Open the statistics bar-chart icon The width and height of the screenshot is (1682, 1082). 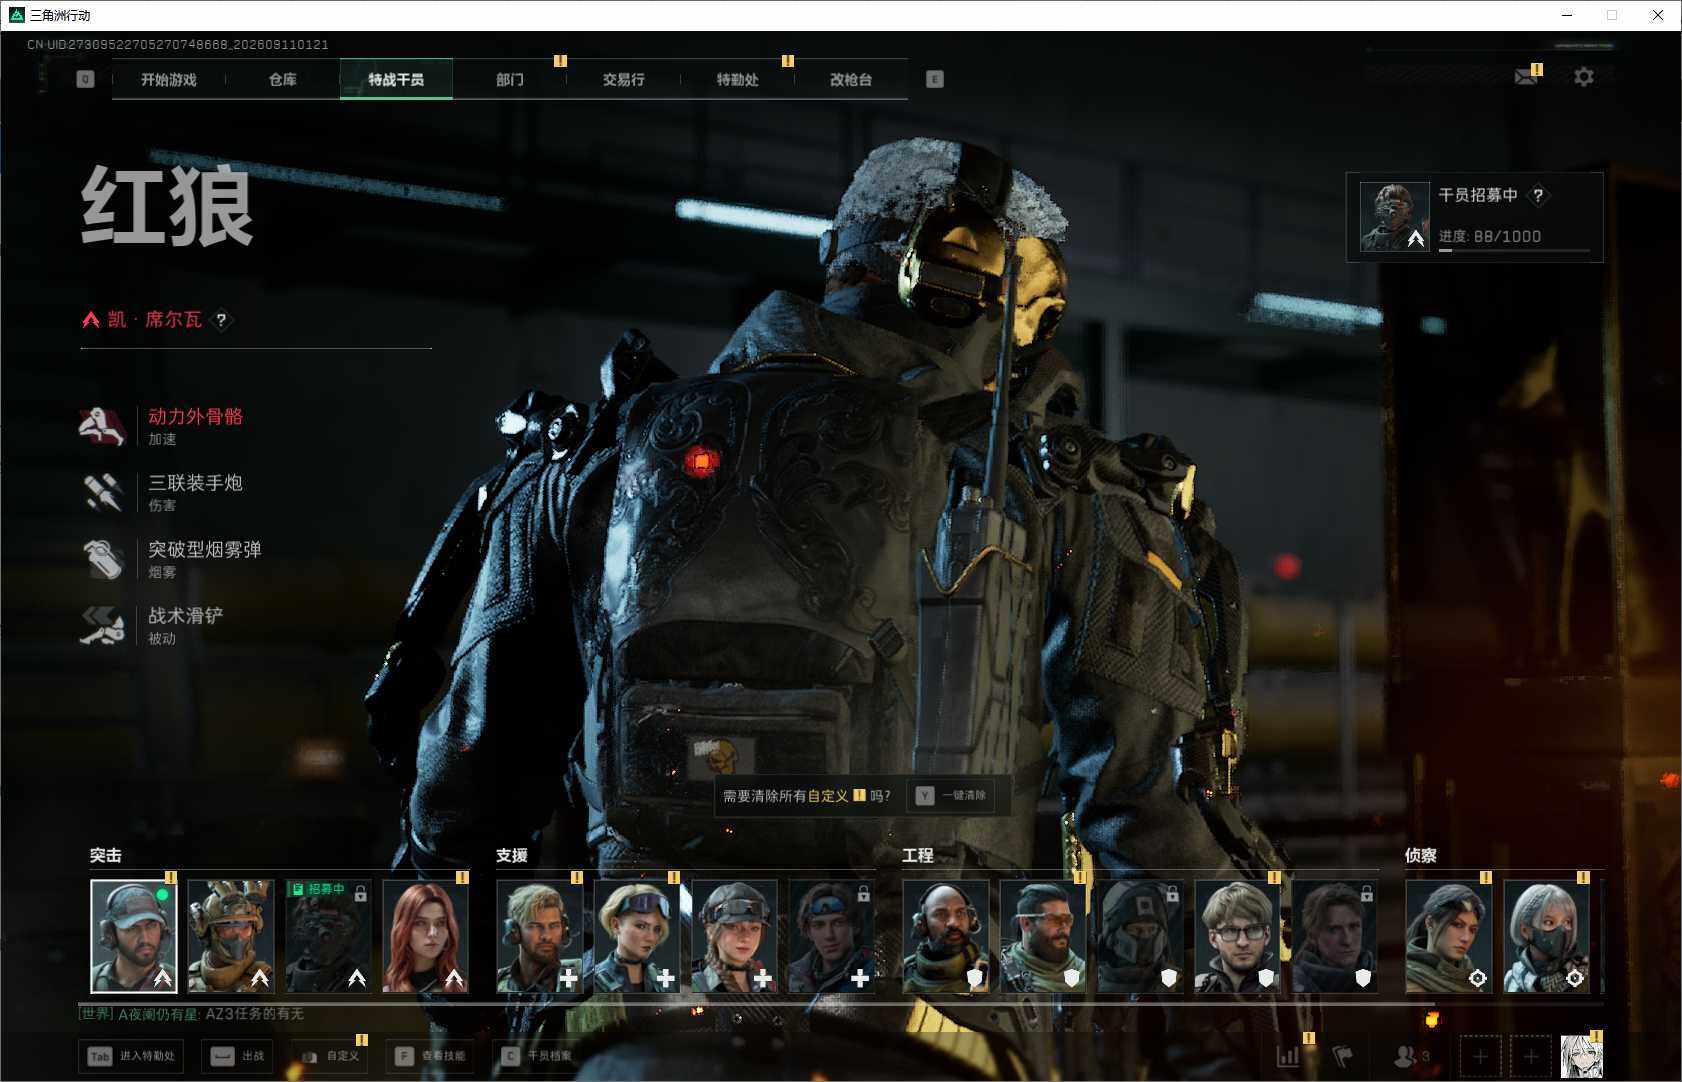[1288, 1056]
